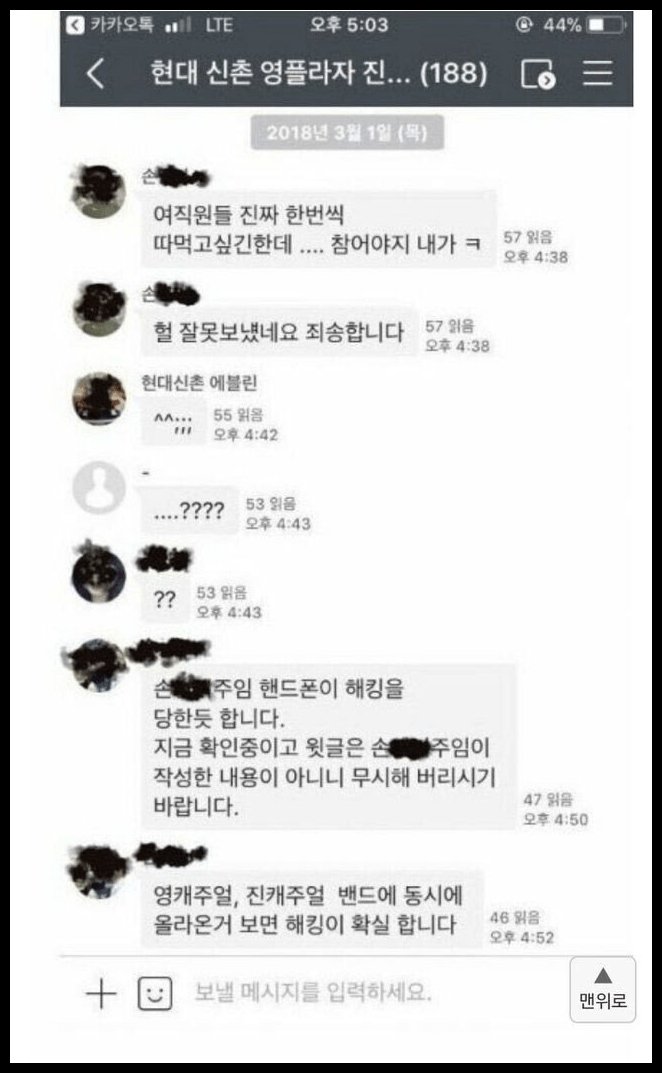The image size is (662, 1073).
Task: Open the avatar beside the ?? message
Action: (x=99, y=575)
